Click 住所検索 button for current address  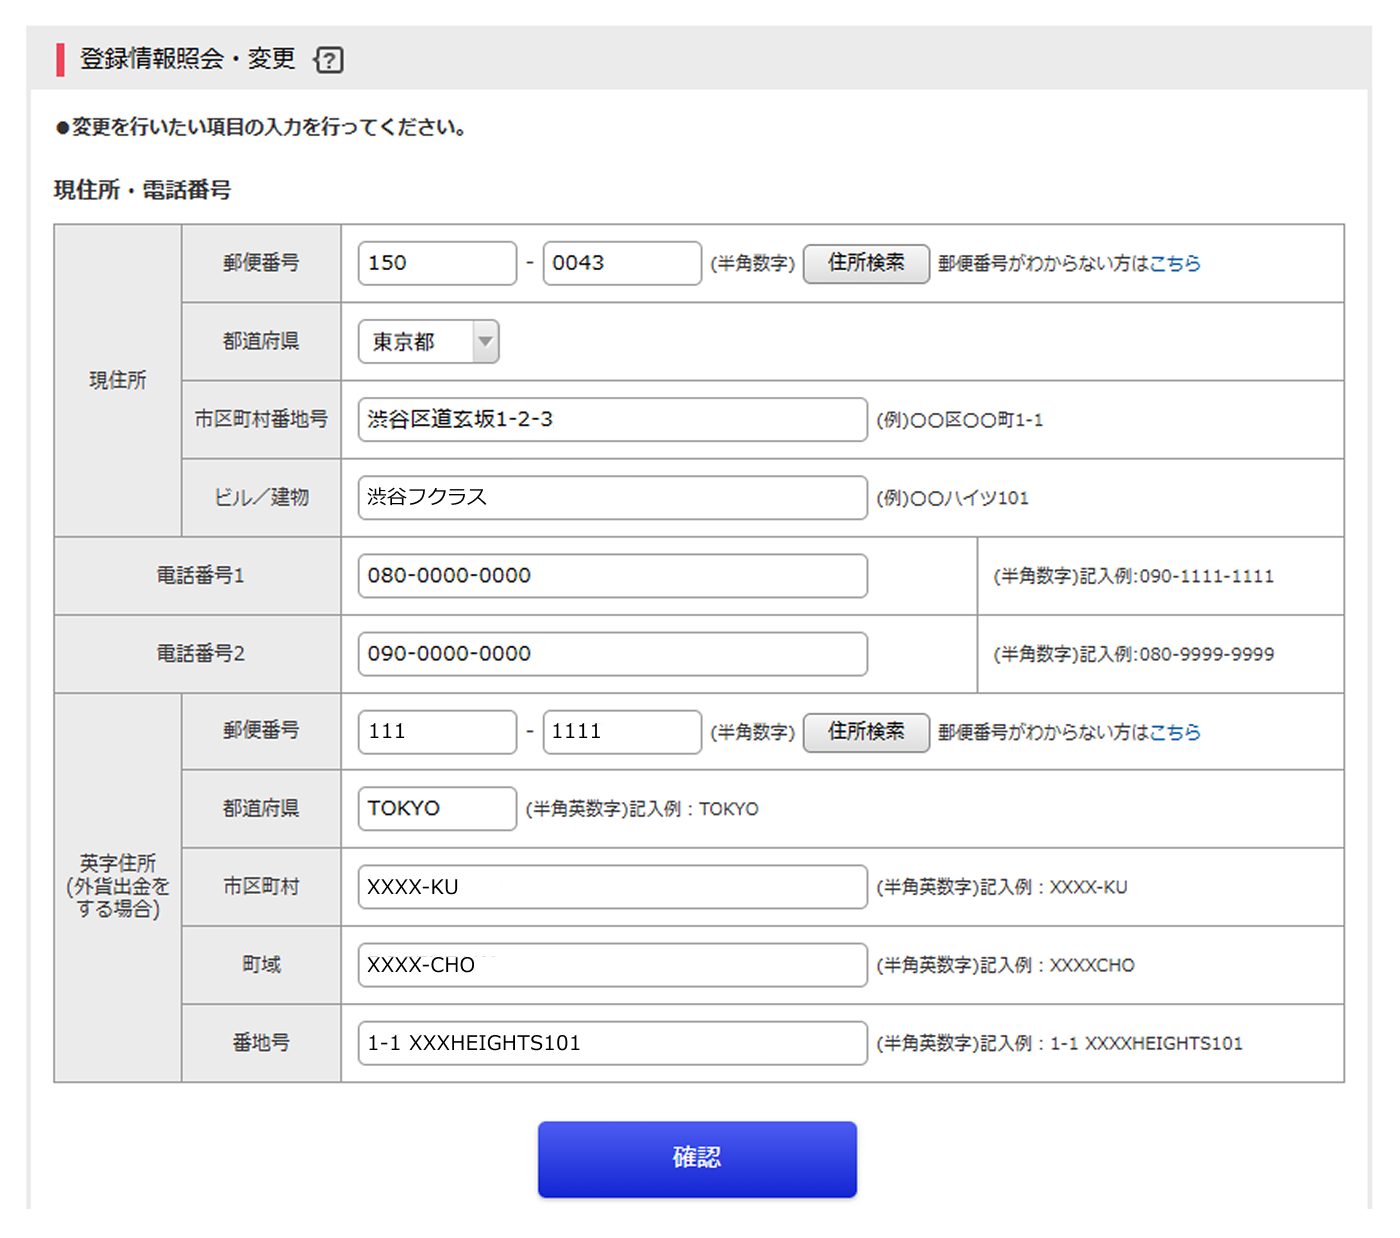click(866, 264)
